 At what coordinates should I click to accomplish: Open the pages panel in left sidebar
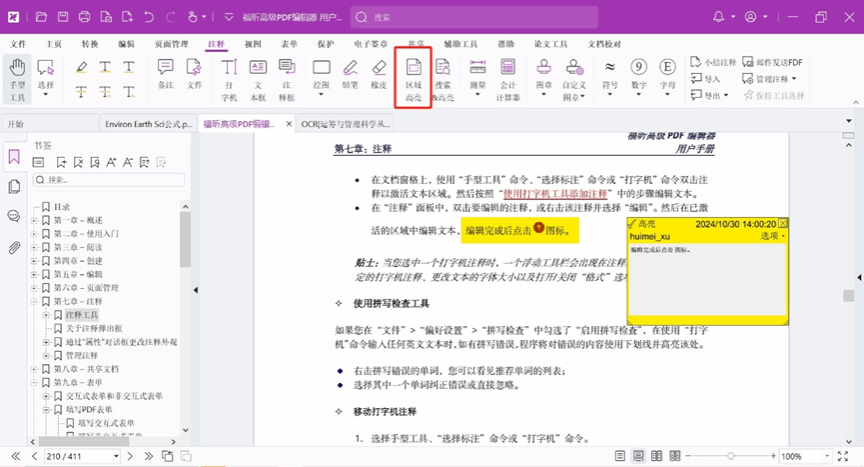pos(14,186)
